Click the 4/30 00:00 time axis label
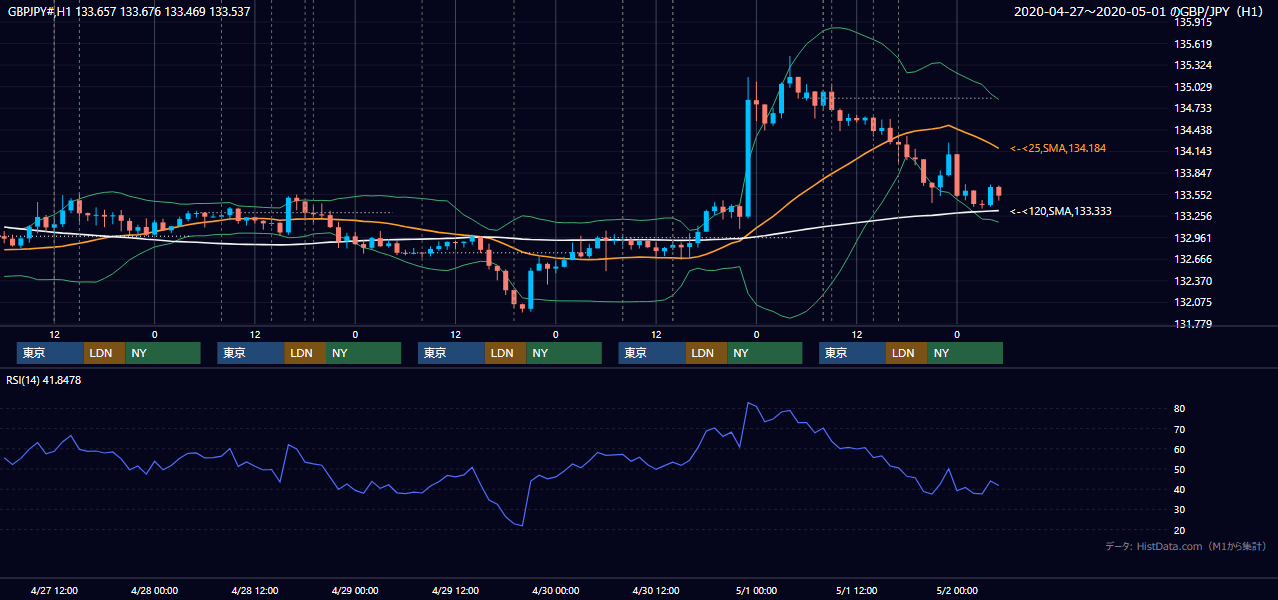 pyautogui.click(x=555, y=591)
